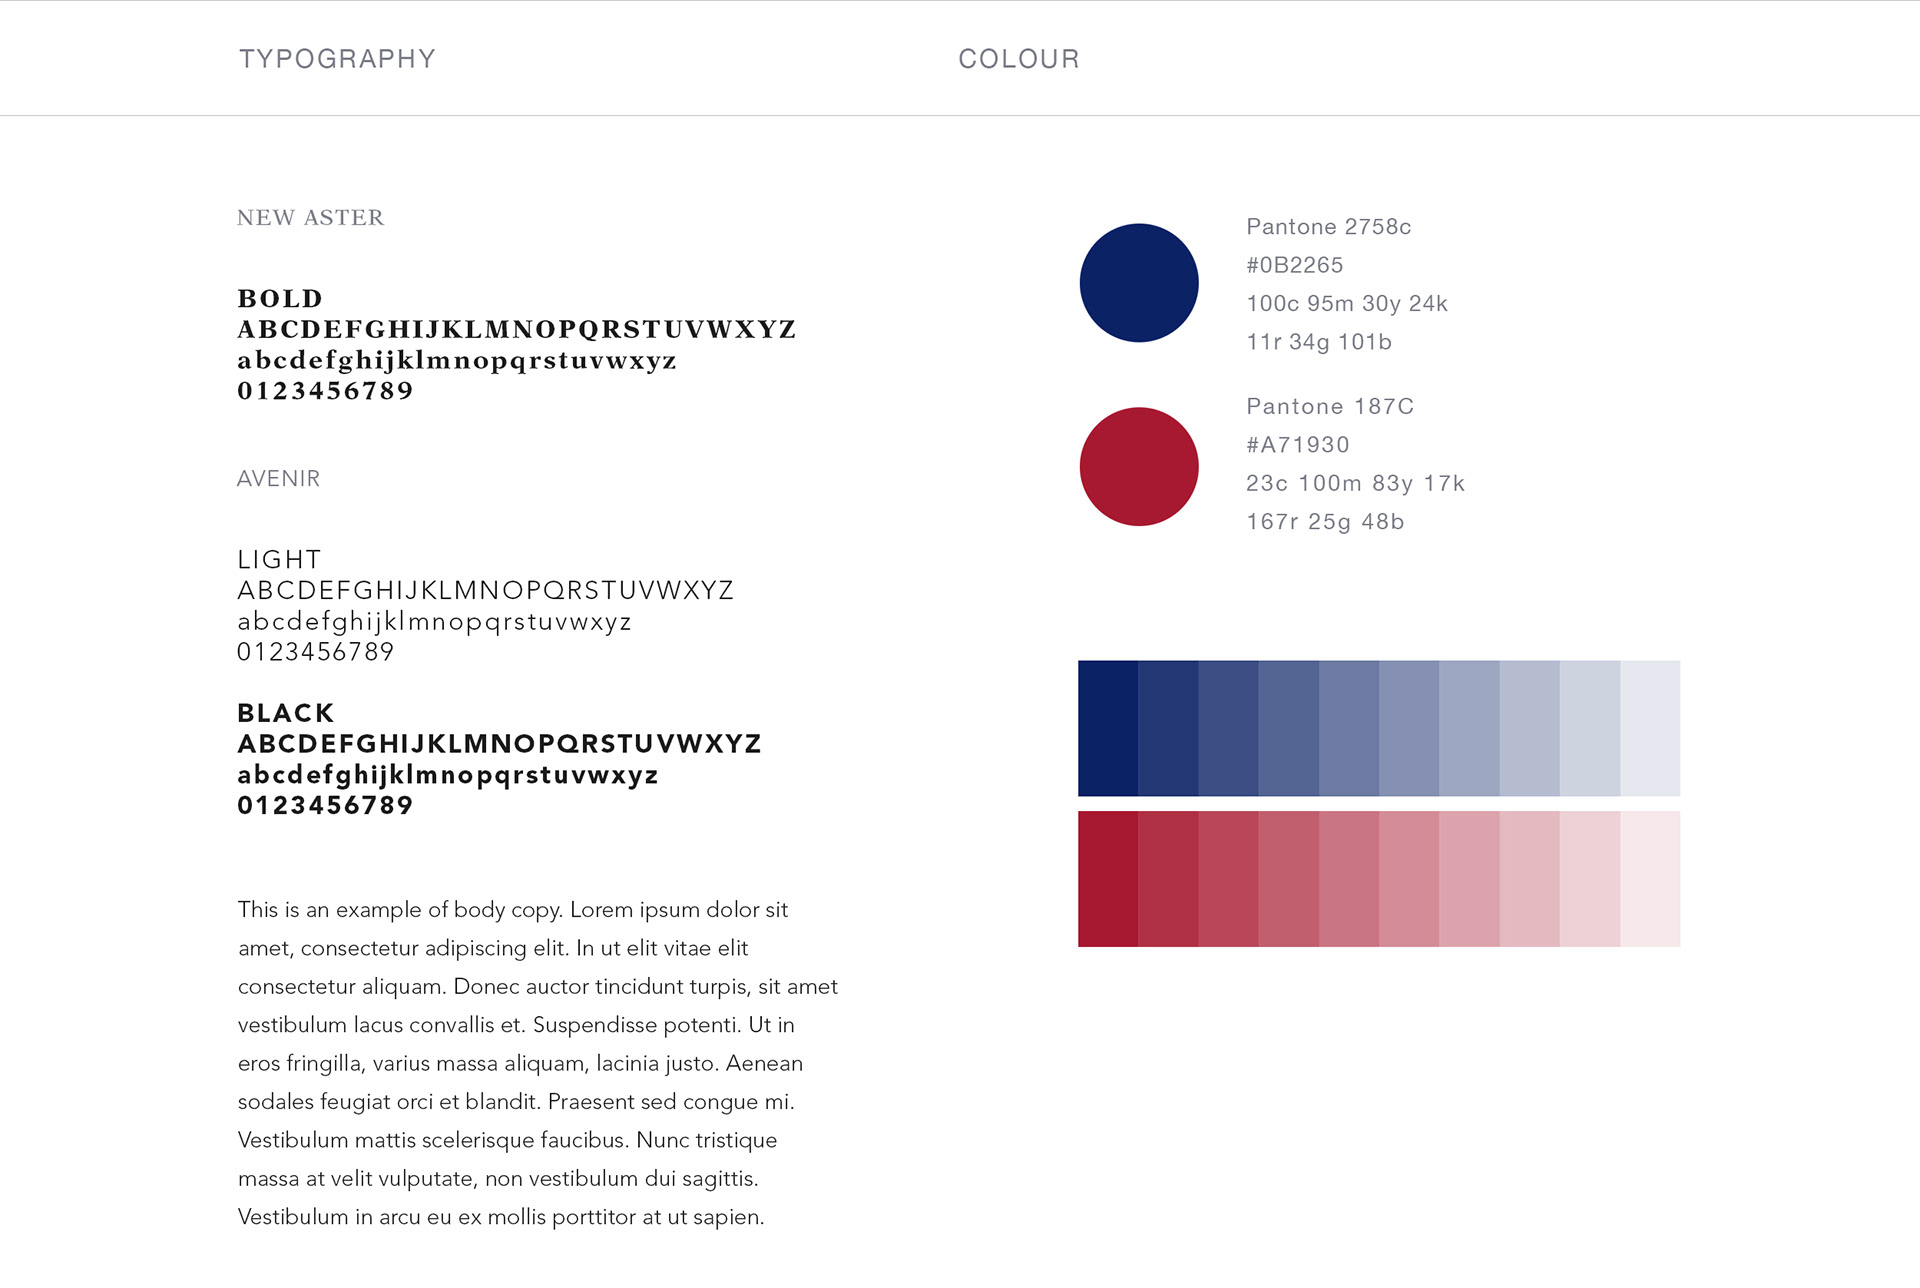Select the darkest red tint swatch
Screen dimensions: 1920x1288
(1108, 879)
